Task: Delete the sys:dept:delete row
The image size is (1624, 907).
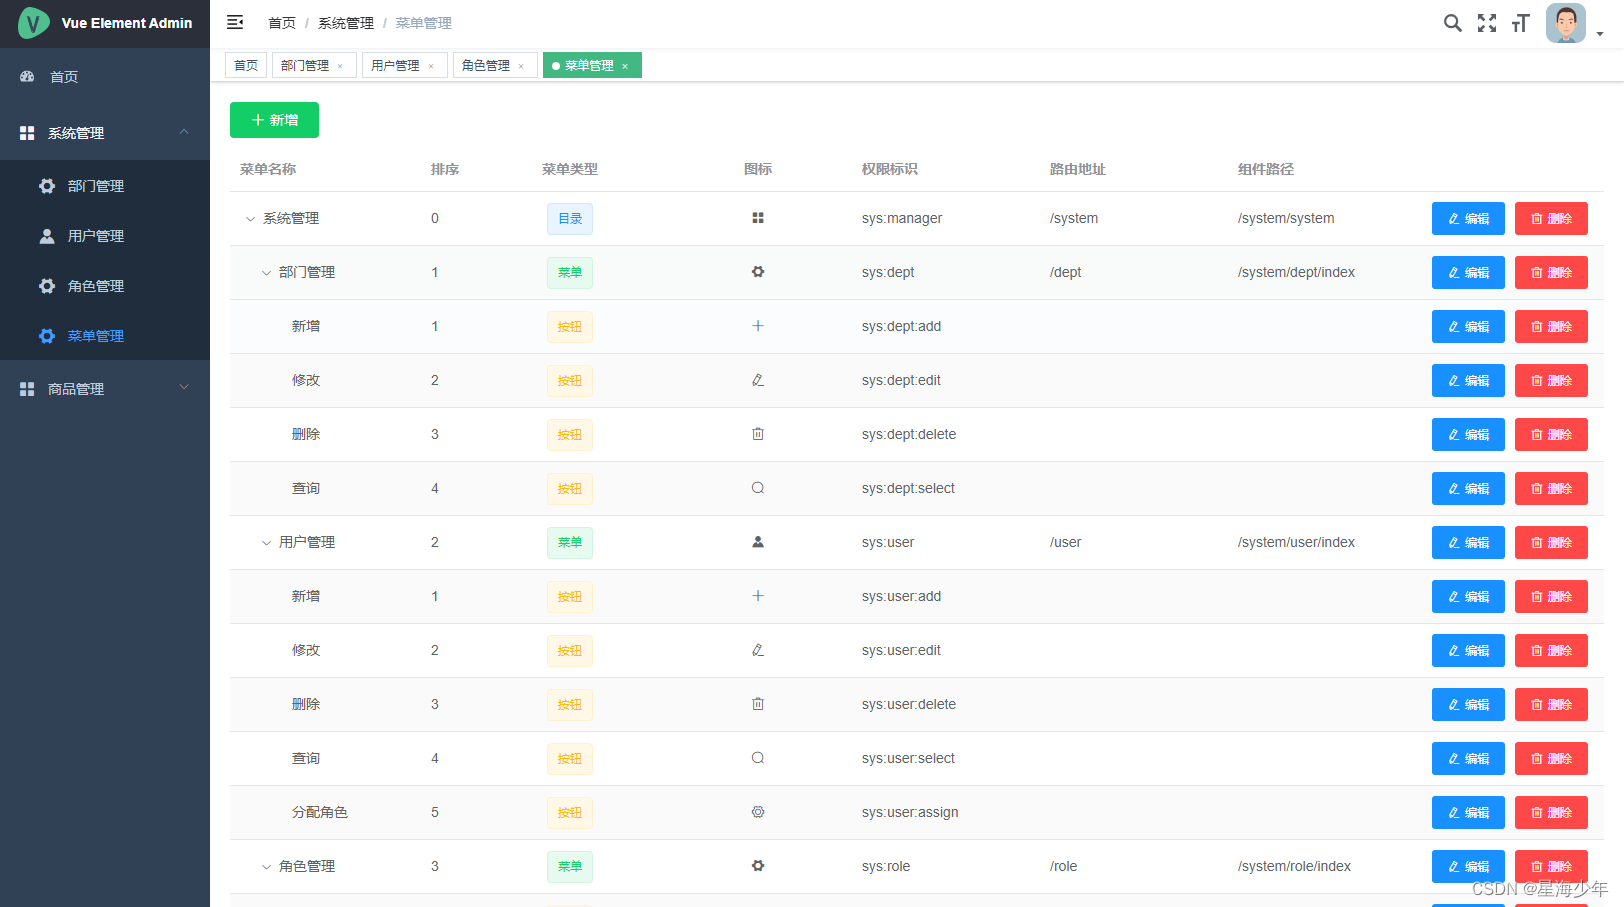Action: [x=1551, y=434]
